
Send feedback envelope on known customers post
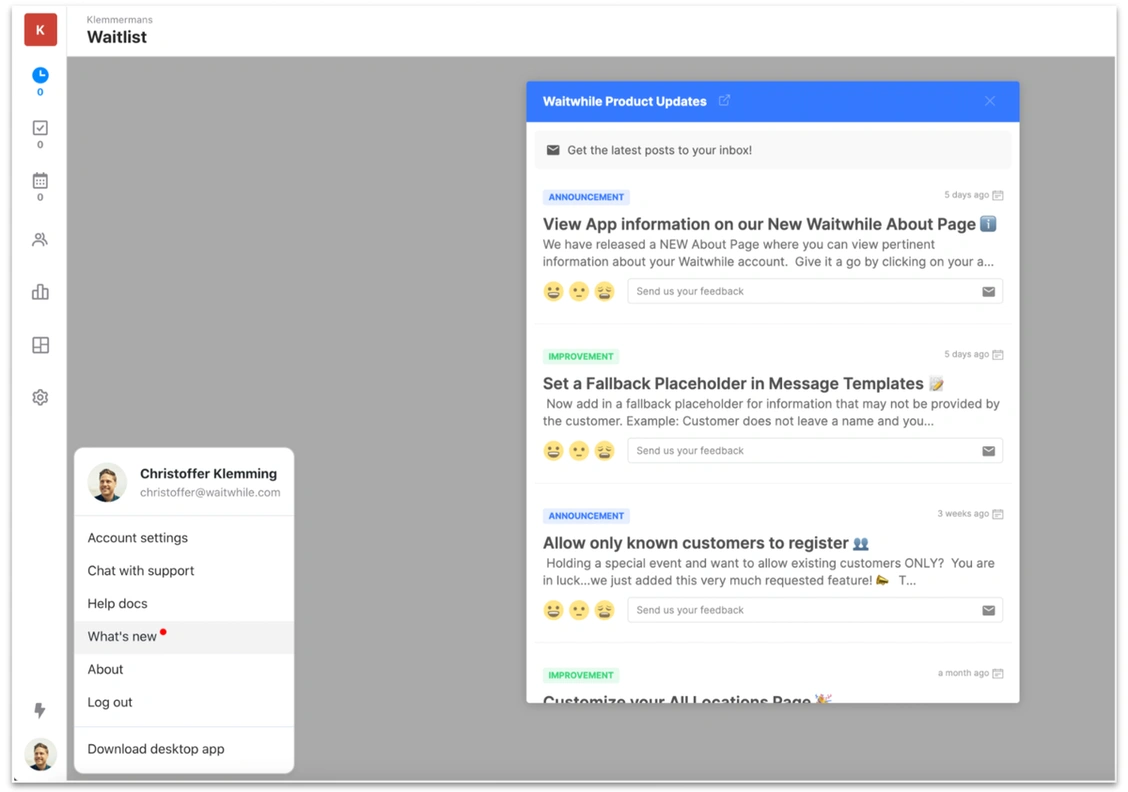988,610
